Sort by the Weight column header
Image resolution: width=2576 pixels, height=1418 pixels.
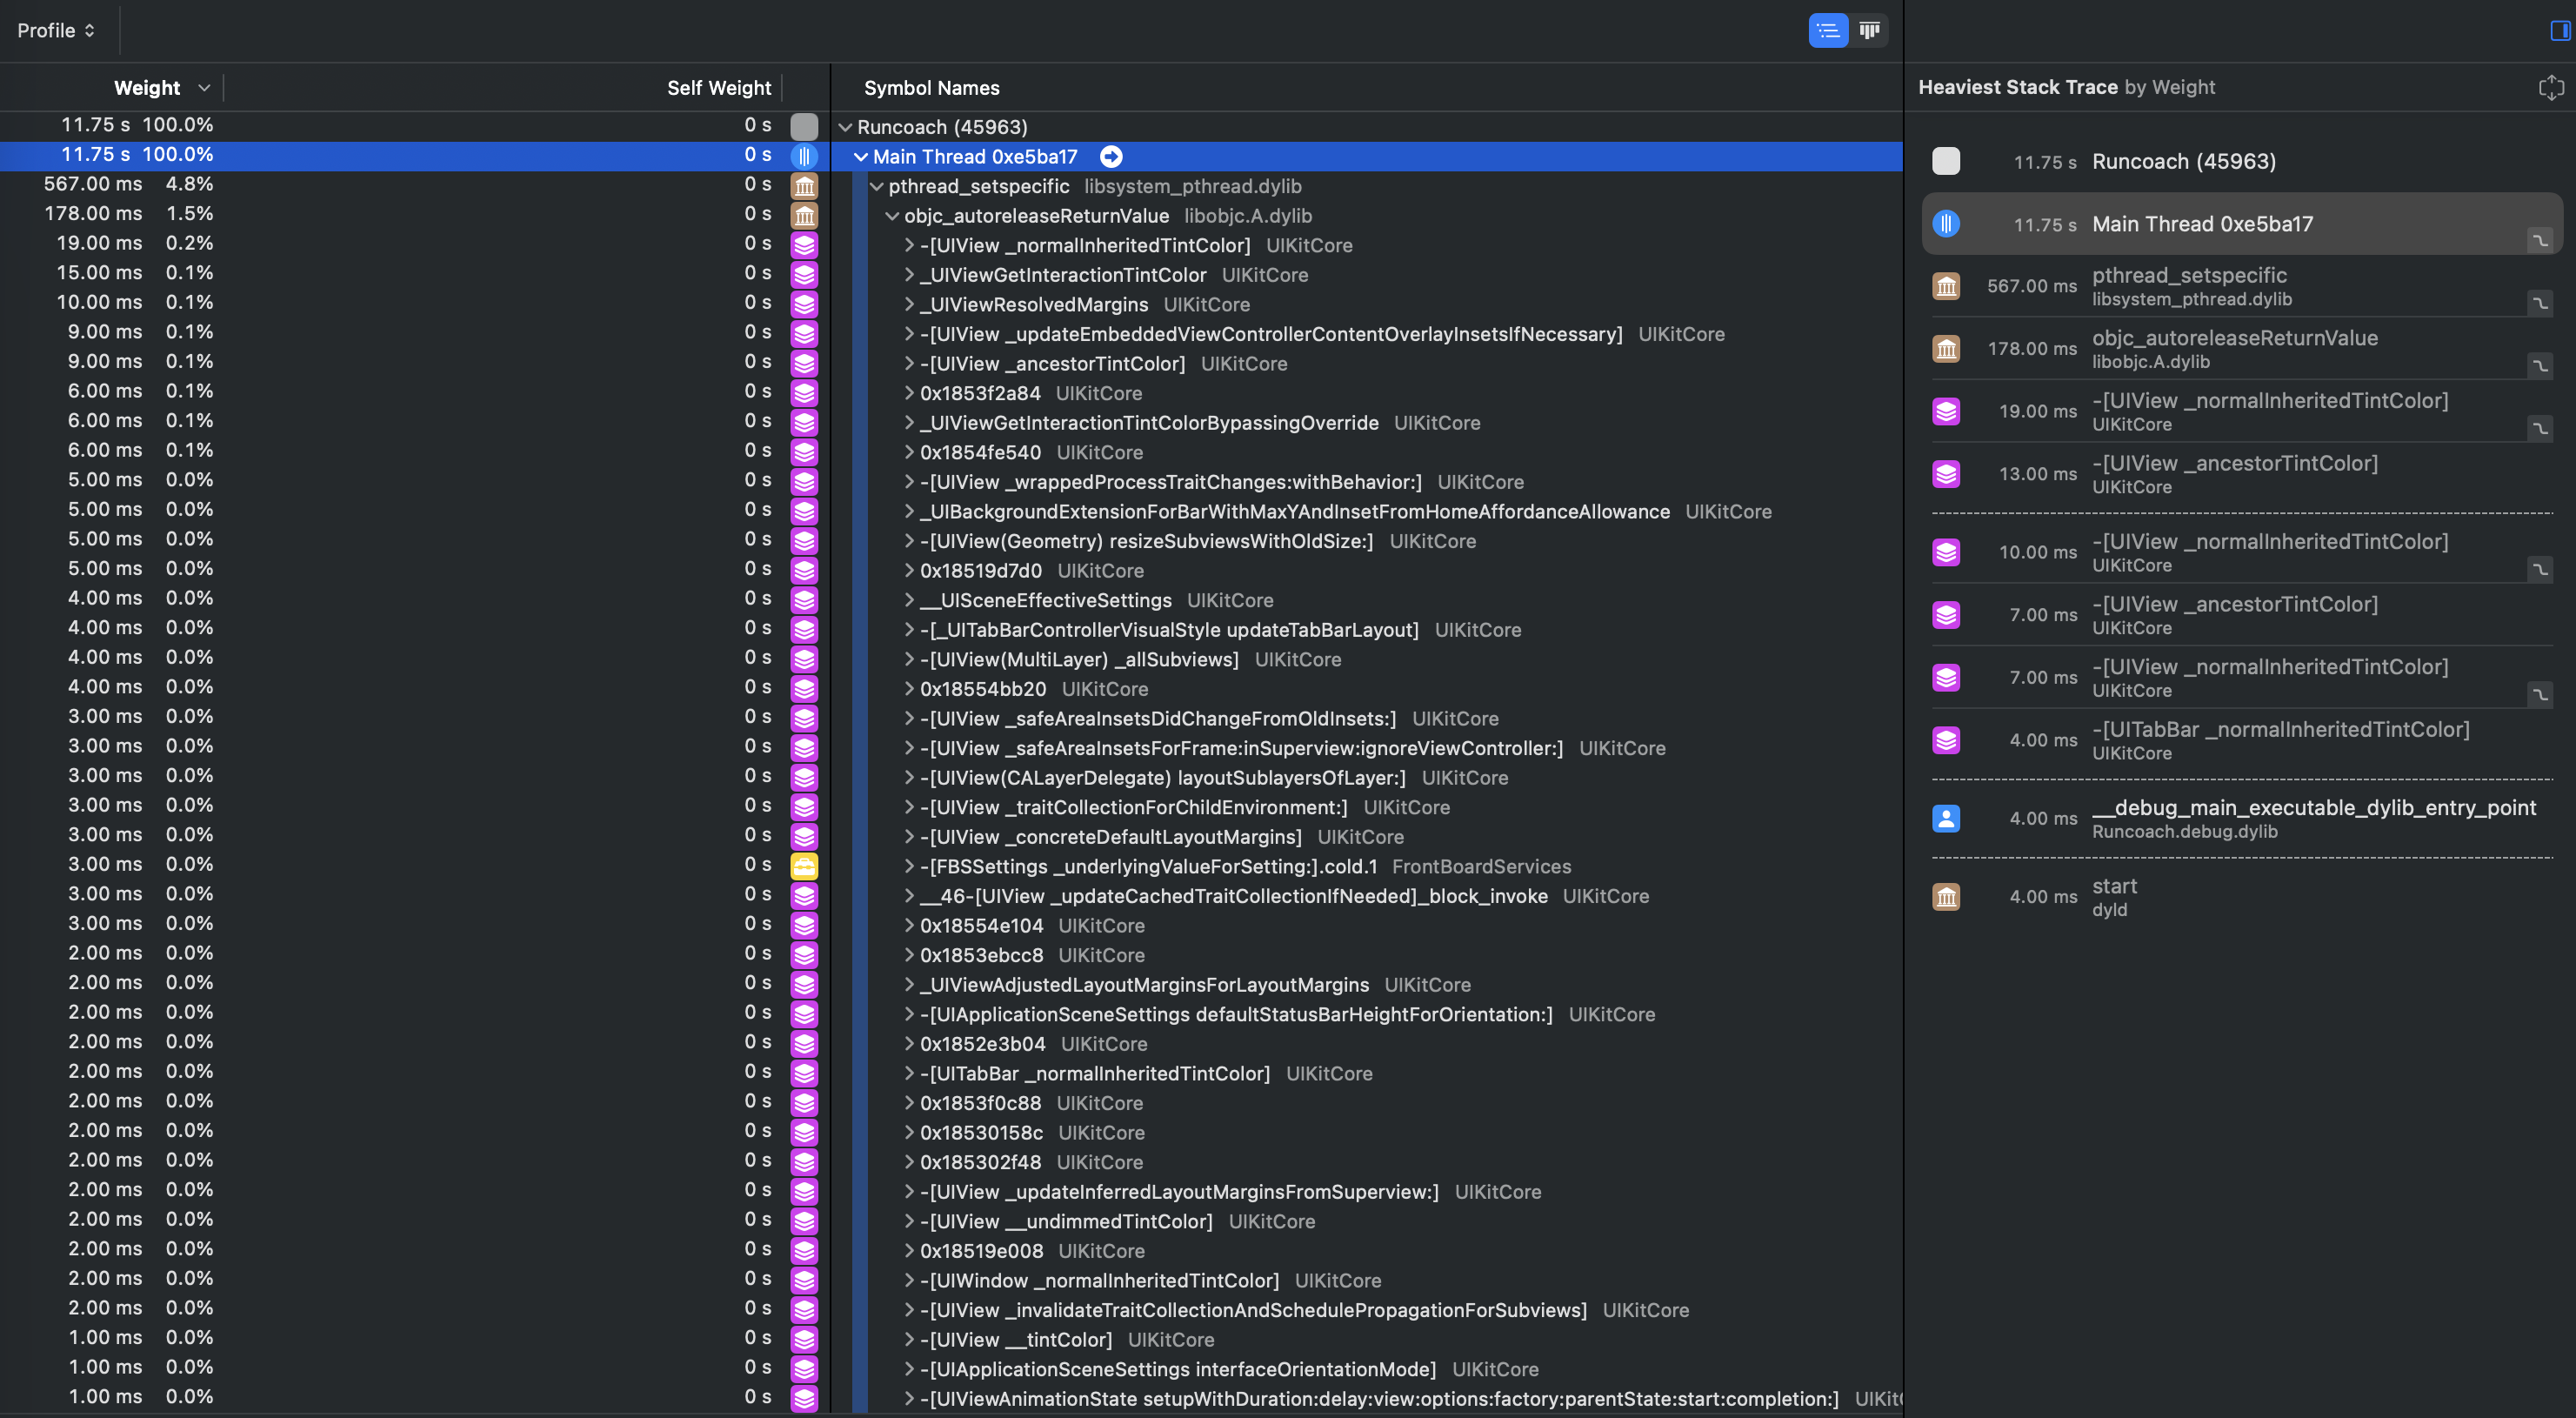(147, 88)
